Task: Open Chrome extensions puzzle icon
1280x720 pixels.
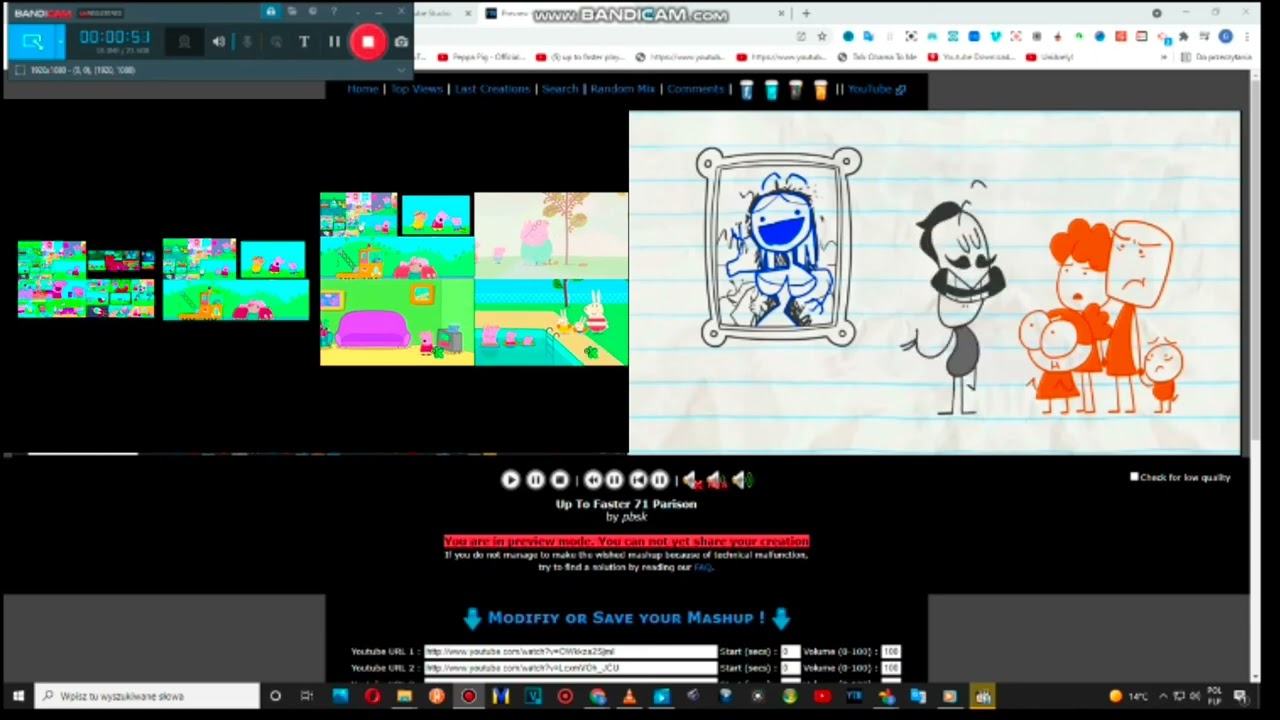Action: pyautogui.click(x=1183, y=36)
